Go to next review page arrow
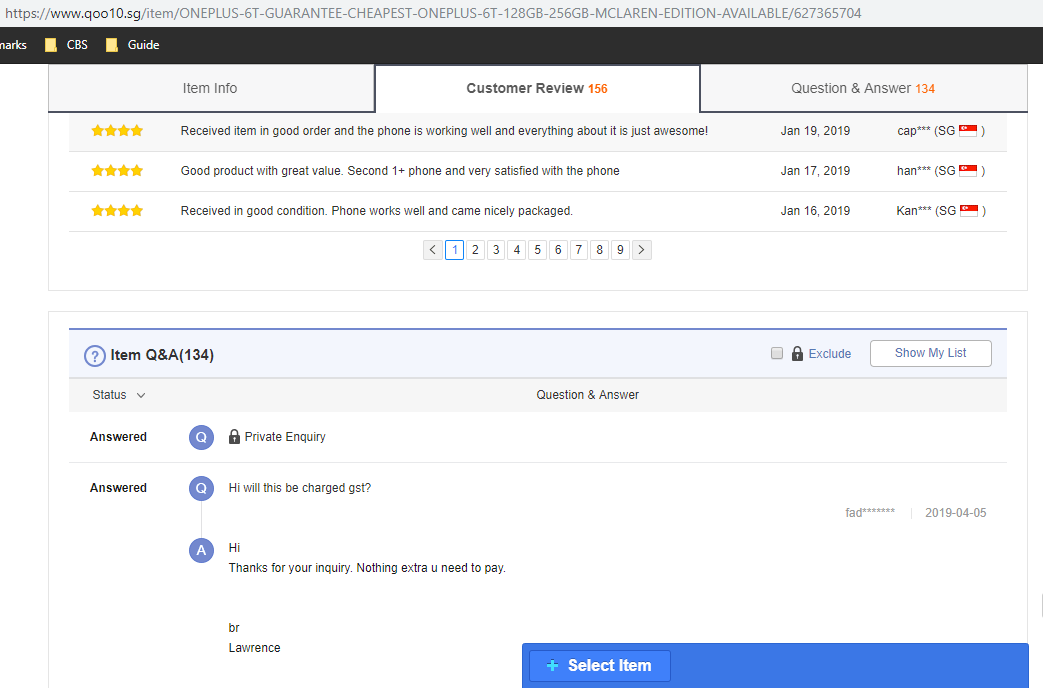This screenshot has width=1043, height=688. pyautogui.click(x=641, y=250)
